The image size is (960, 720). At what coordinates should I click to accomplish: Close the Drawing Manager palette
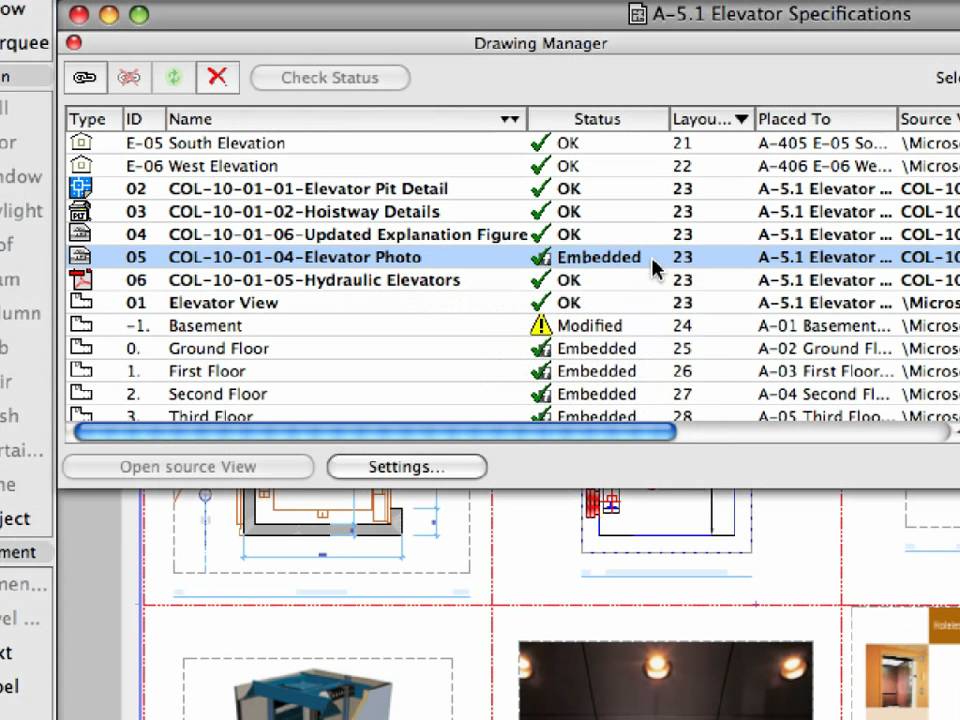[74, 42]
